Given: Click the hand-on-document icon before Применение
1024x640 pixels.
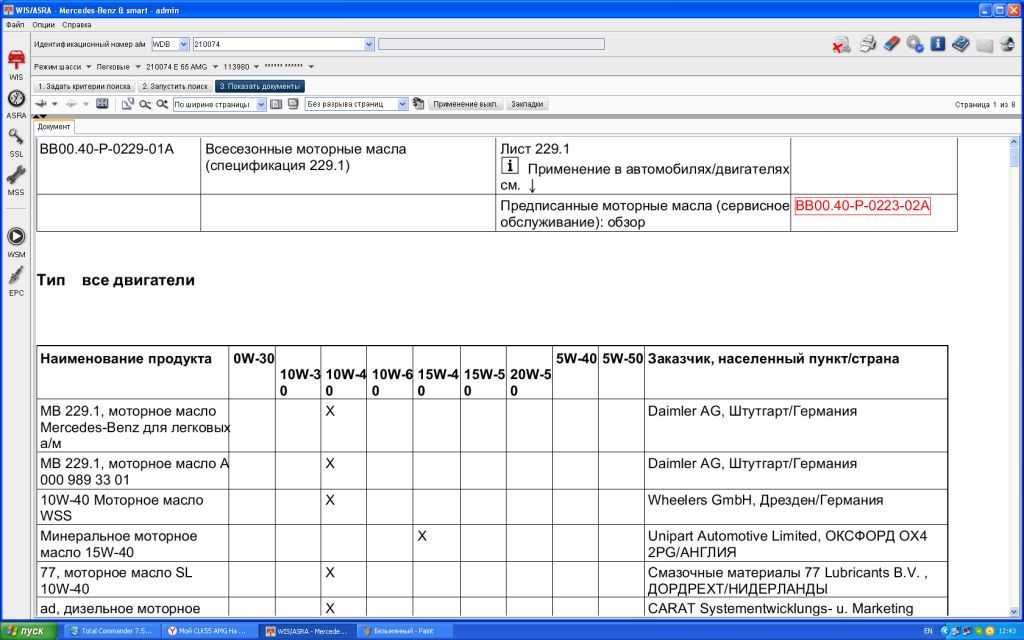Looking at the screenshot, I should (x=418, y=104).
